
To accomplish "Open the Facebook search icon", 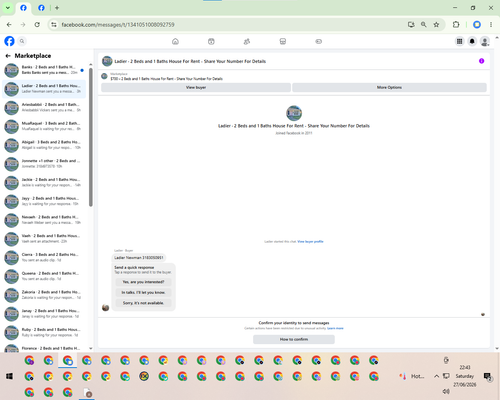I will pos(22,41).
